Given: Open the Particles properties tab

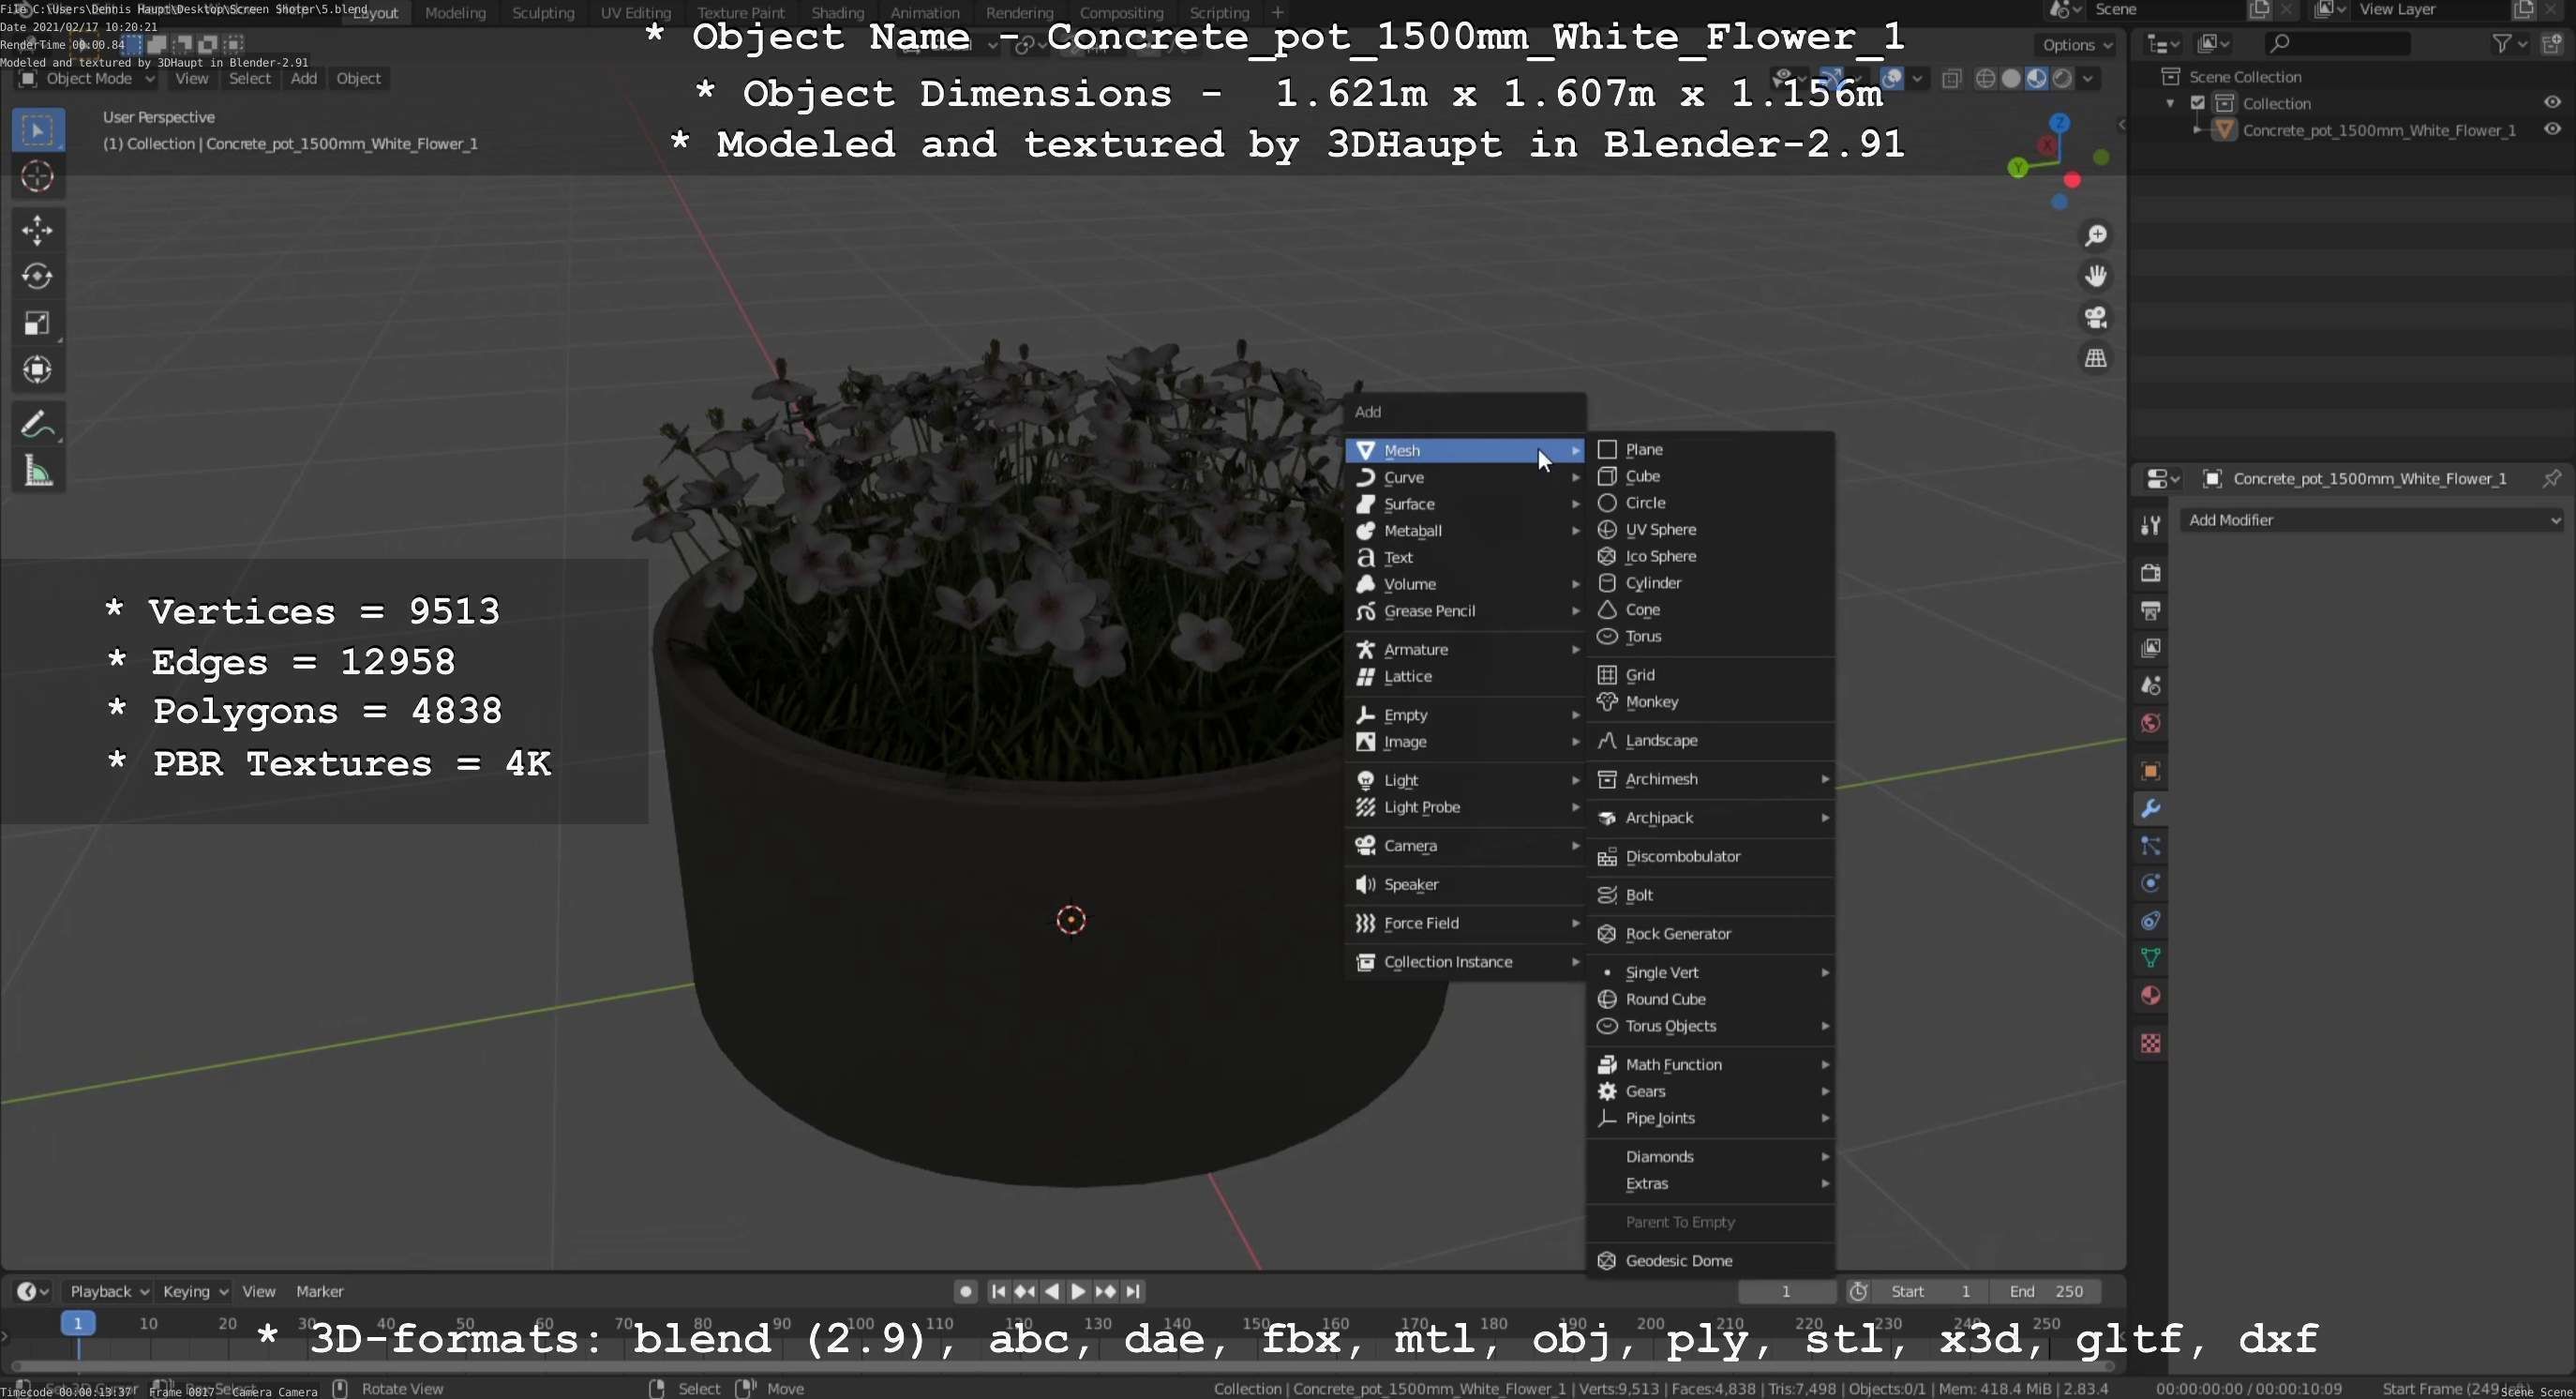Looking at the screenshot, I should click(2150, 846).
